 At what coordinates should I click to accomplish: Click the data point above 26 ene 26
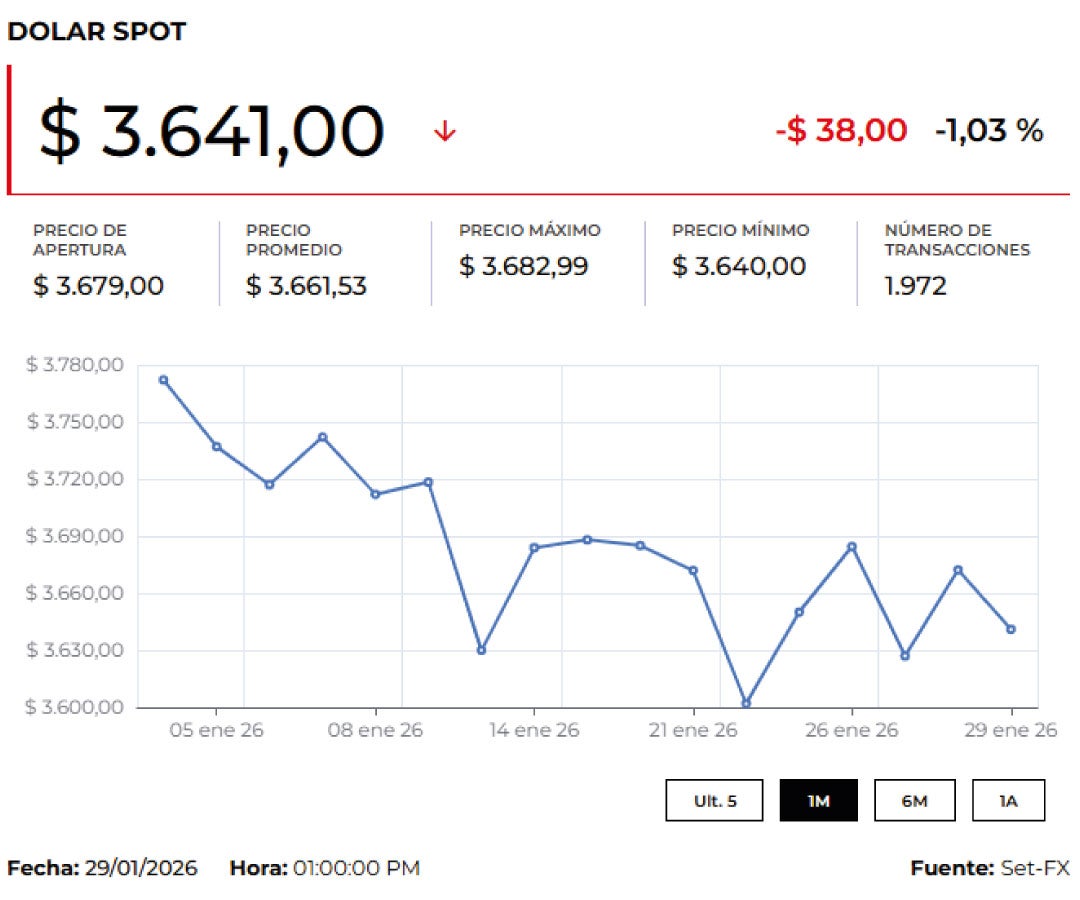[x=852, y=546]
